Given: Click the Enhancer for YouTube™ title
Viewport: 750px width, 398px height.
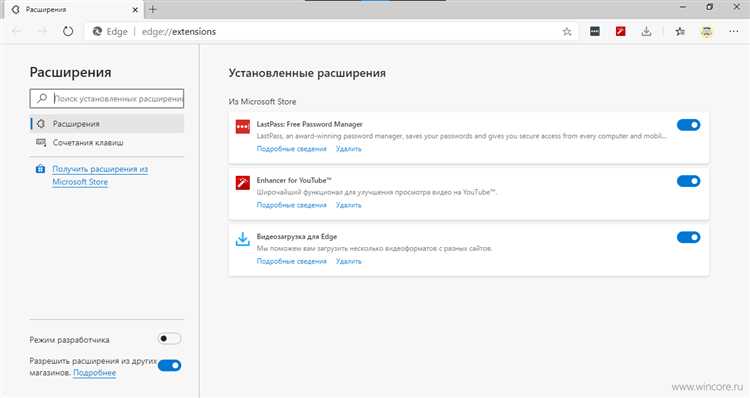Looking at the screenshot, I should pyautogui.click(x=294, y=180).
